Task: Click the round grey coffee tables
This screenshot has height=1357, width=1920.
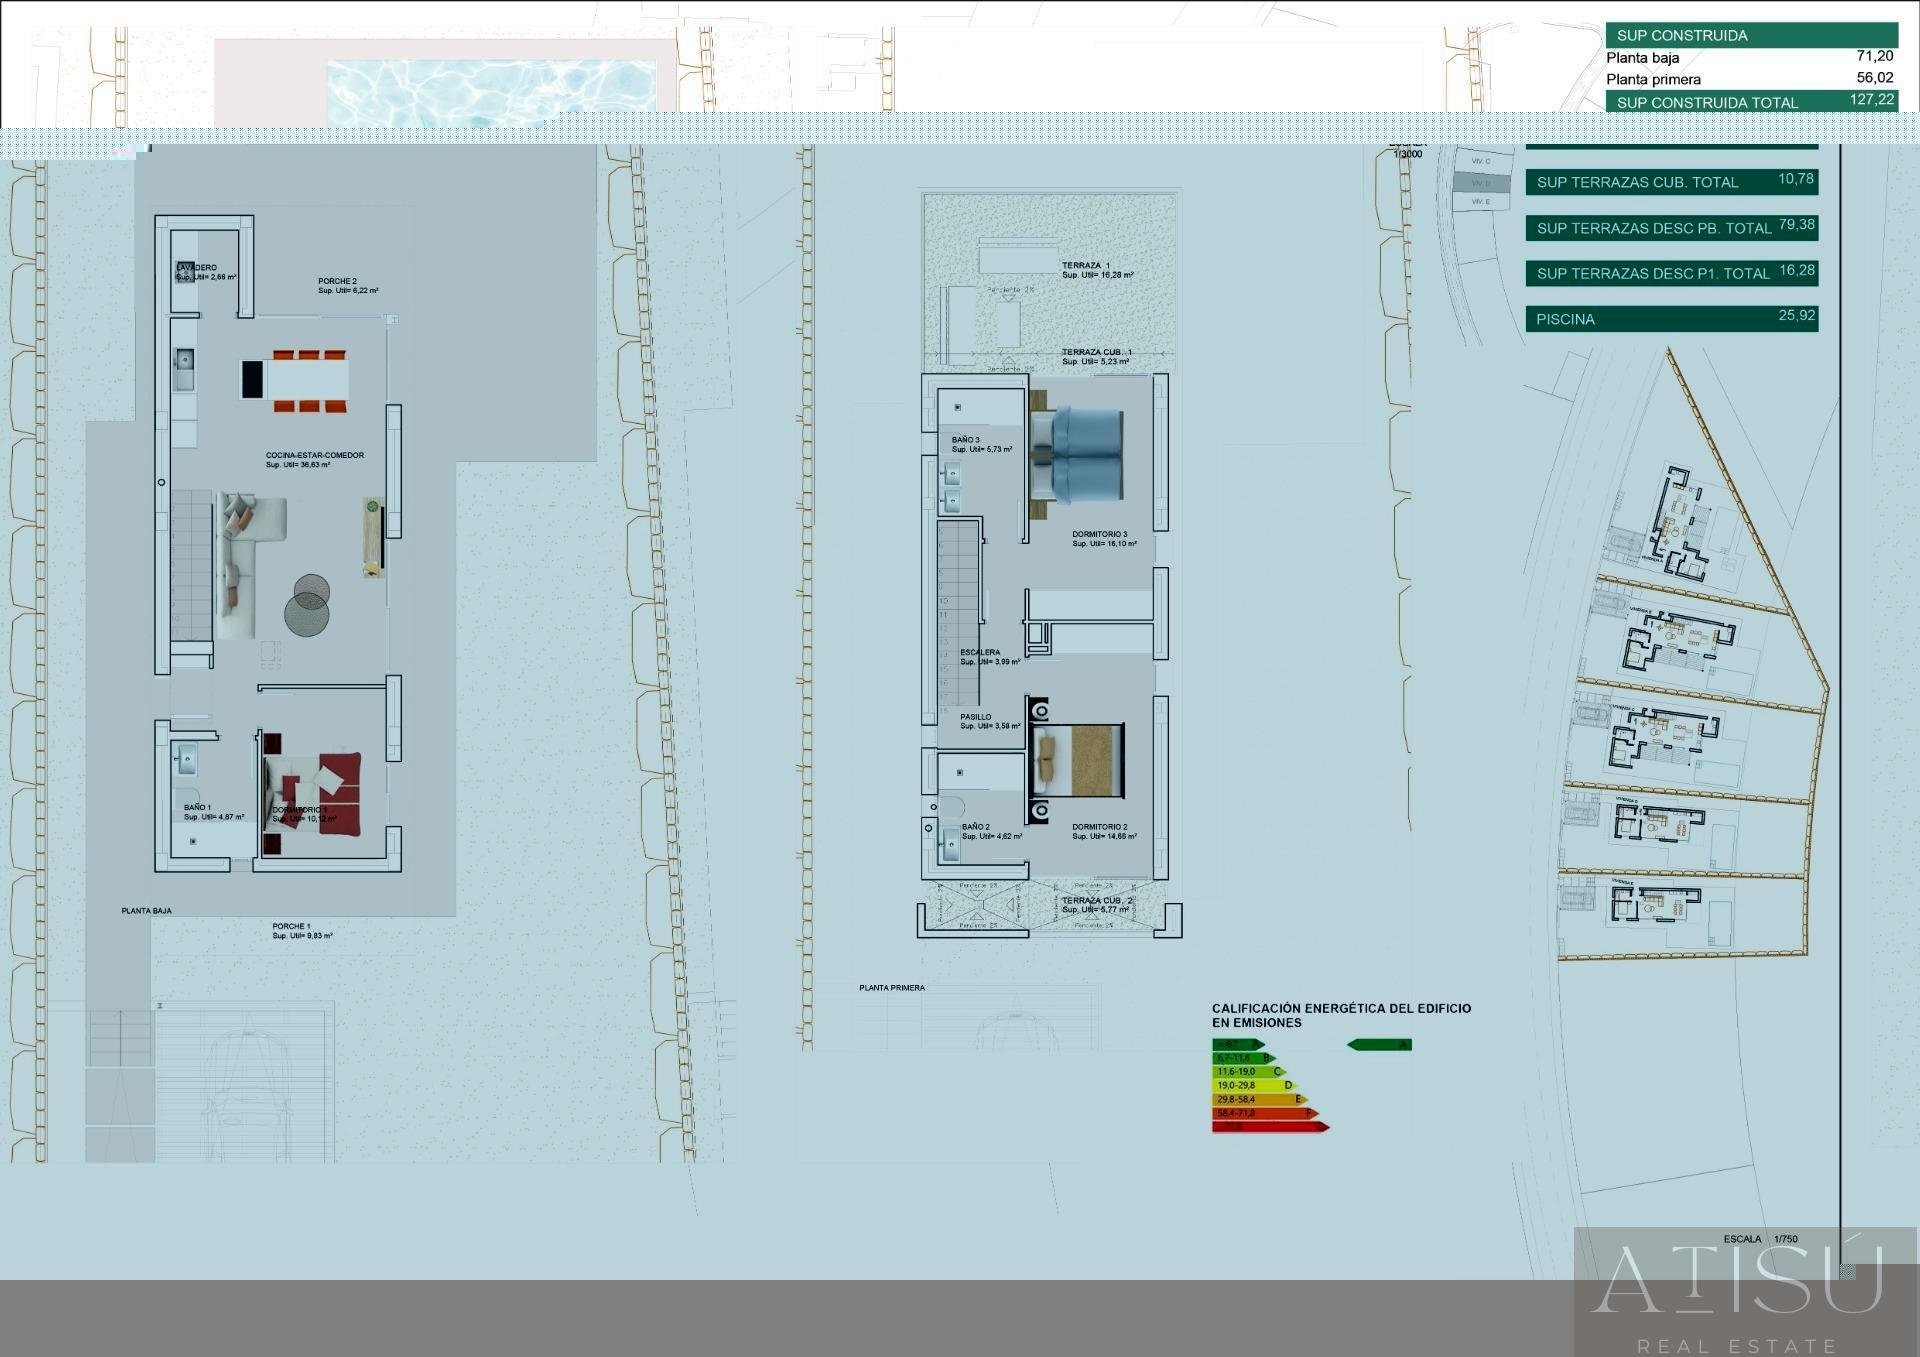Action: [x=308, y=605]
